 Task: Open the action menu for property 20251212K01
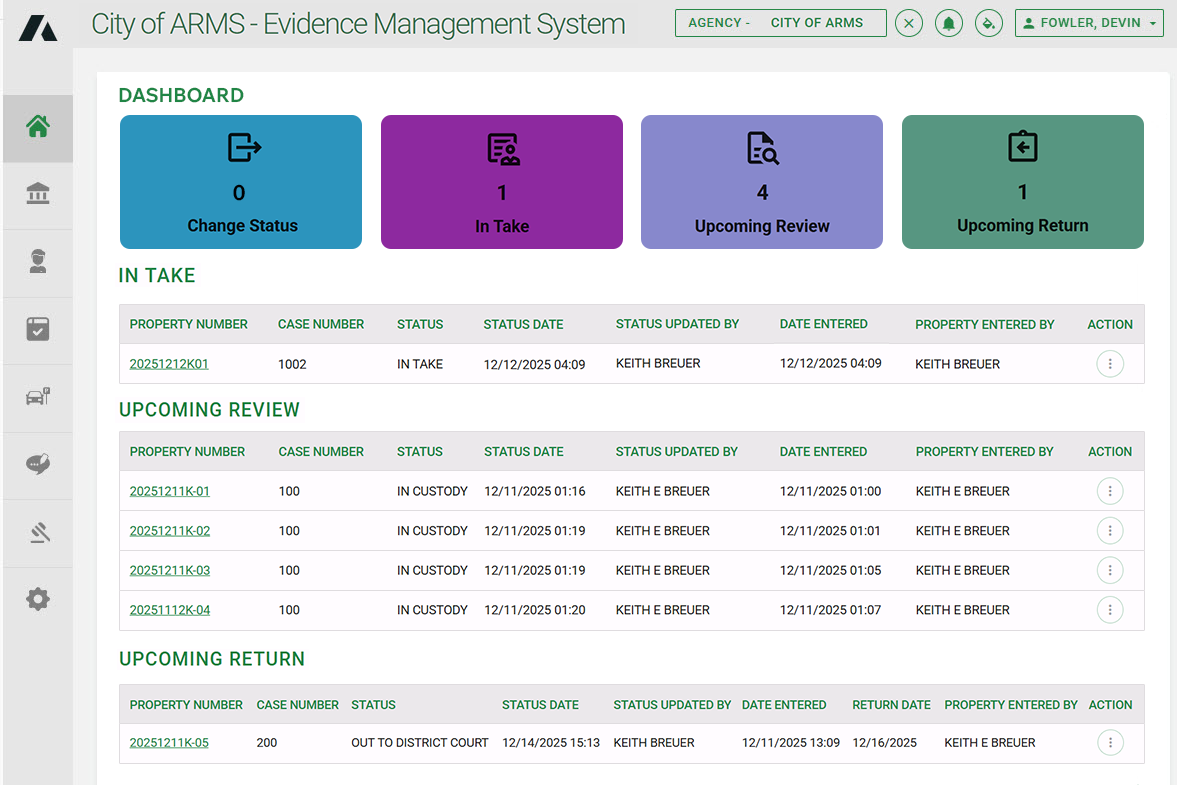1110,364
